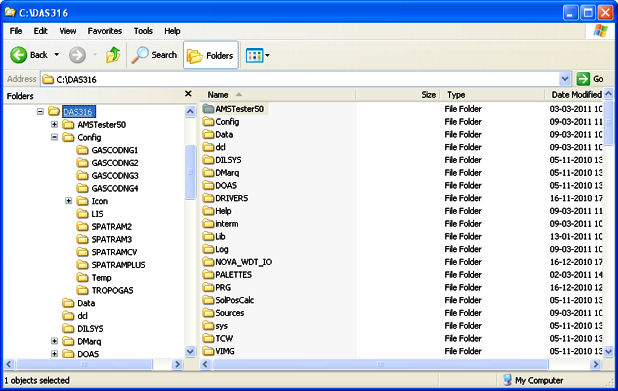
Task: Open the Favorites menu
Action: click(x=104, y=31)
